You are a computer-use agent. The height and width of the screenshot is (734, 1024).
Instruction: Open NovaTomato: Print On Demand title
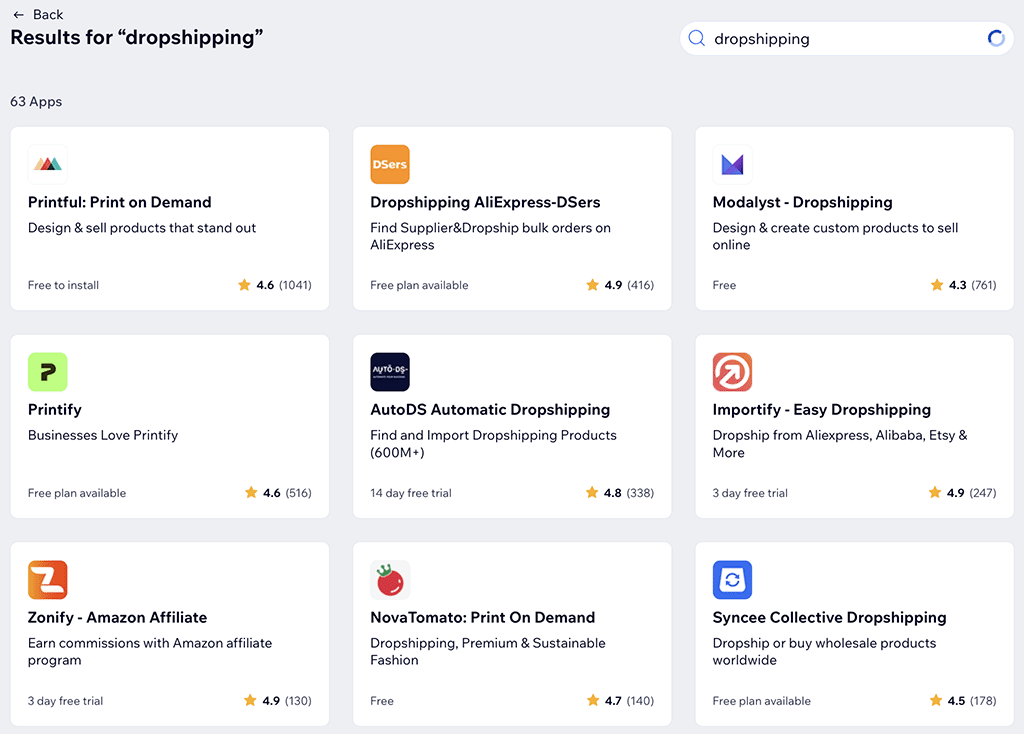click(483, 618)
